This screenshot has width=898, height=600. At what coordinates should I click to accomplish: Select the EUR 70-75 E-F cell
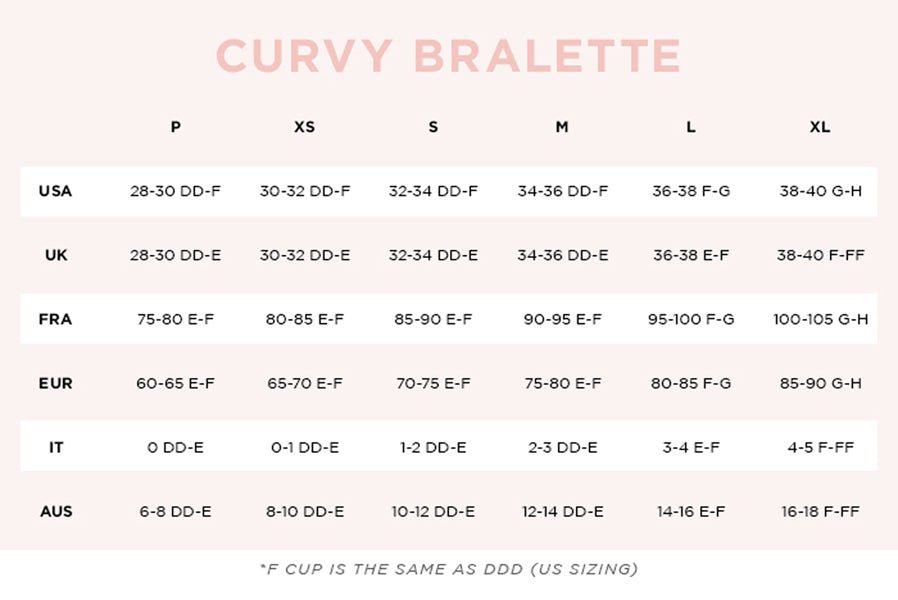point(433,383)
